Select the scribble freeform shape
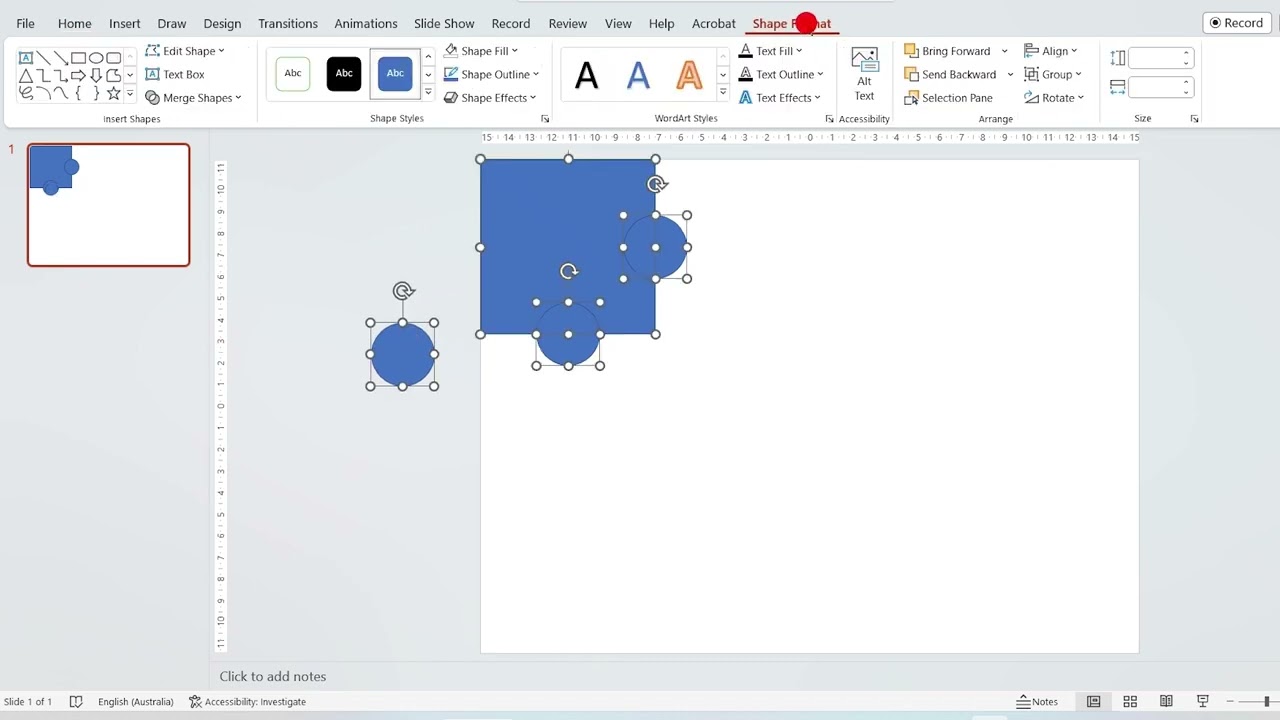The width and height of the screenshot is (1280, 720). [x=26, y=93]
